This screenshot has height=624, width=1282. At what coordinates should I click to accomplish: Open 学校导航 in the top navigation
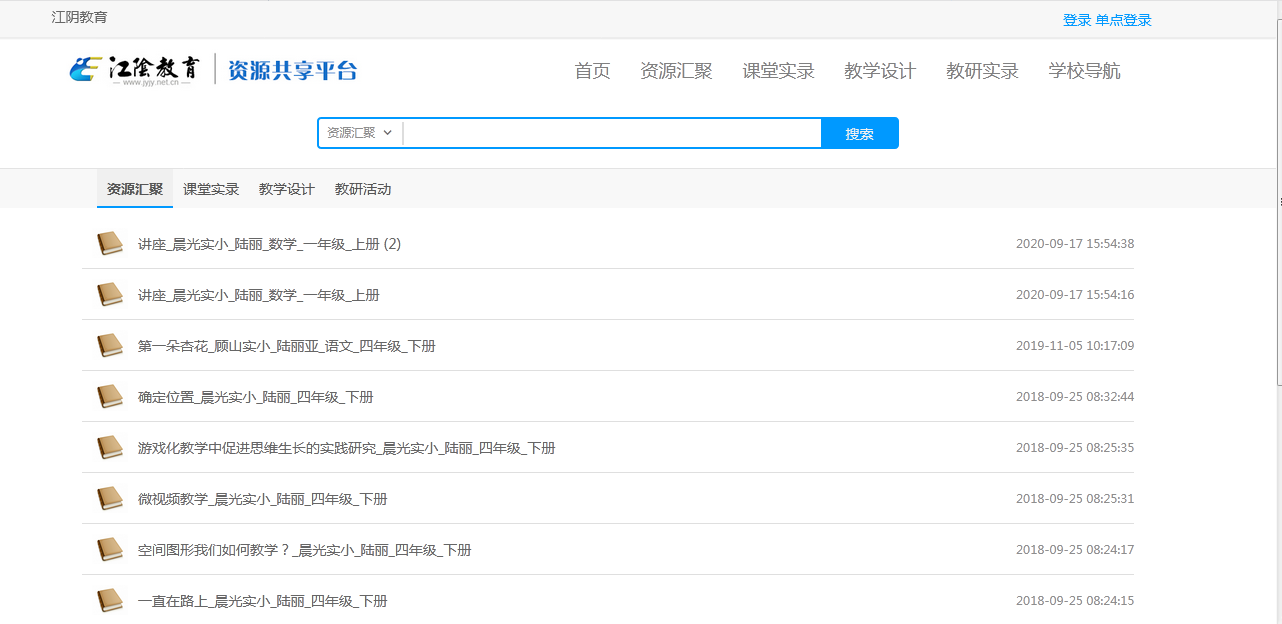click(1084, 71)
